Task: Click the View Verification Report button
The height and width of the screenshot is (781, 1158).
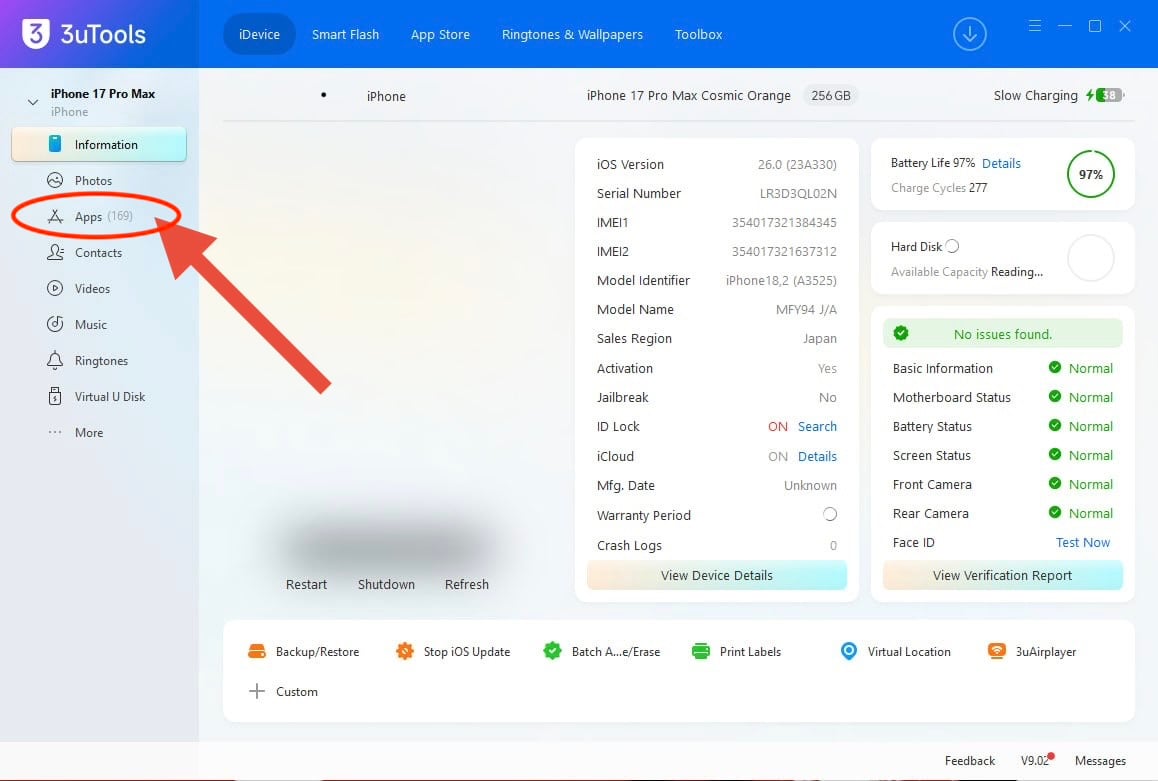Action: [1002, 575]
